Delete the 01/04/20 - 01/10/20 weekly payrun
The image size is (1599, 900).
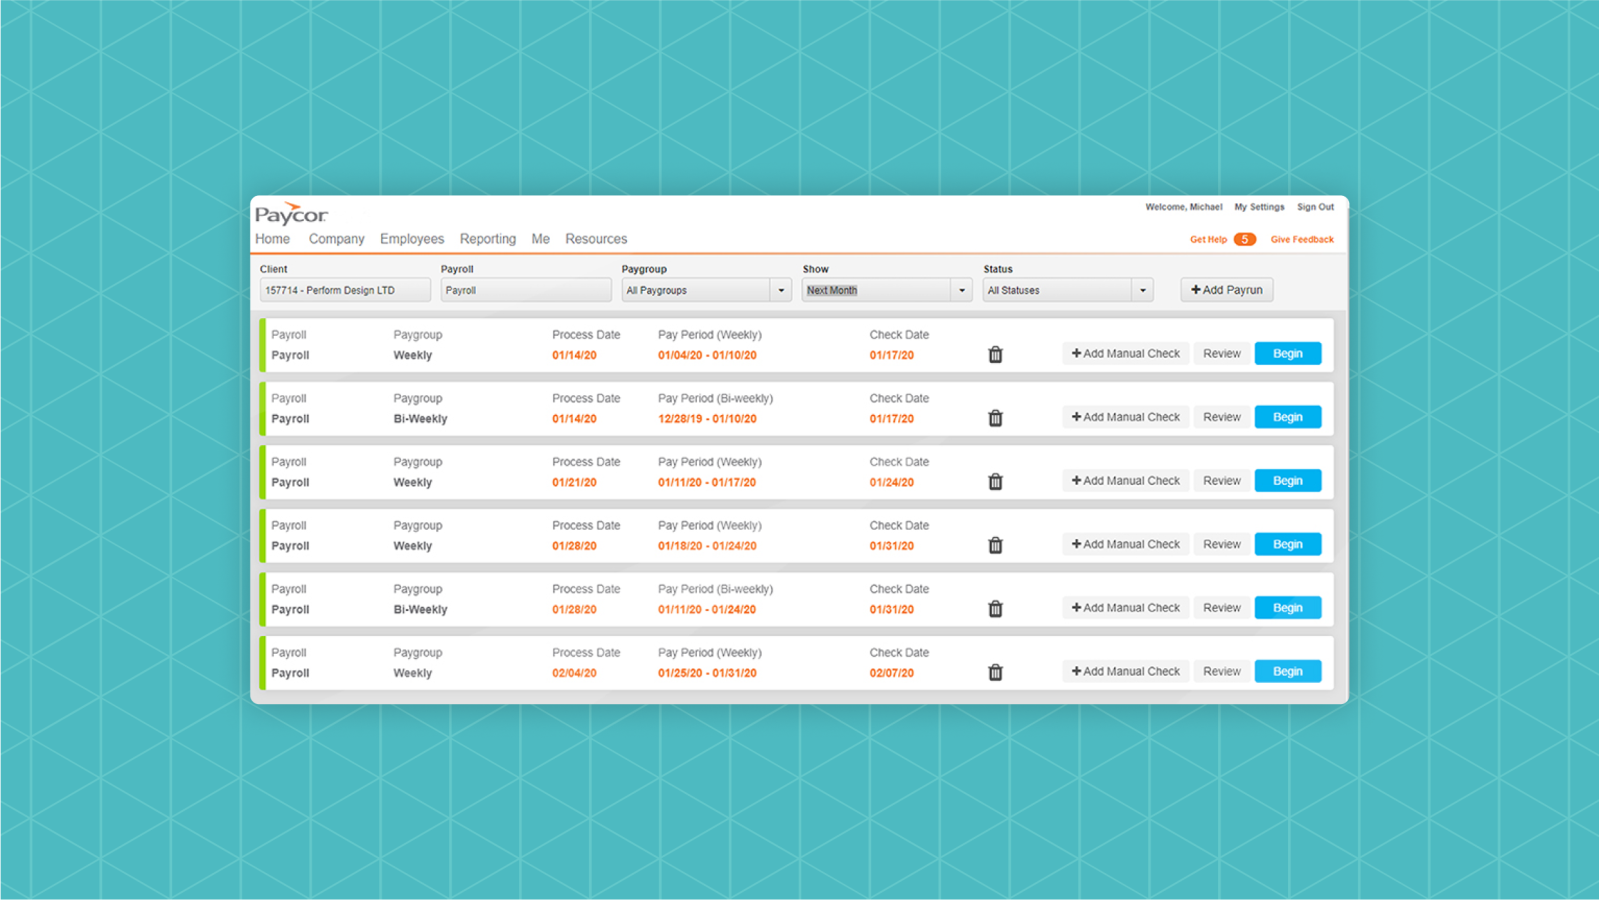coord(995,355)
